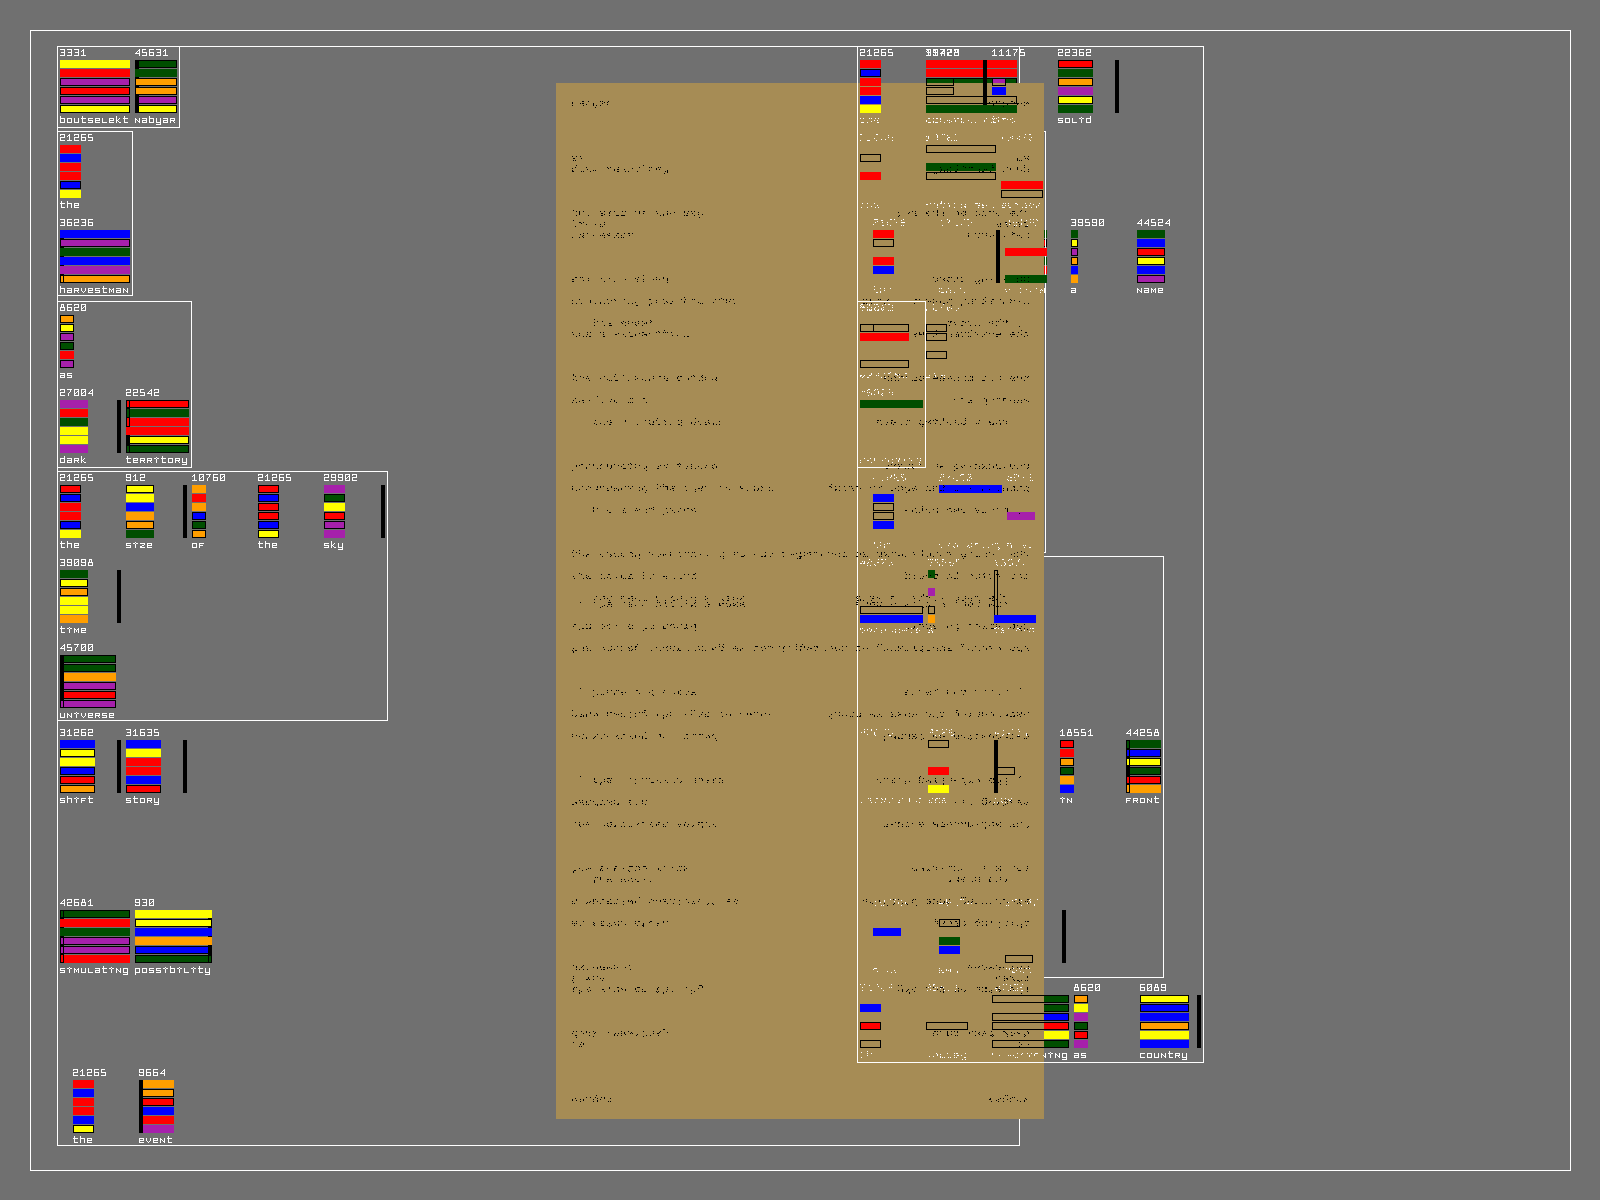1600x1200 pixels.
Task: Click the number 29902 above 'sky'
Action: pos(340,478)
